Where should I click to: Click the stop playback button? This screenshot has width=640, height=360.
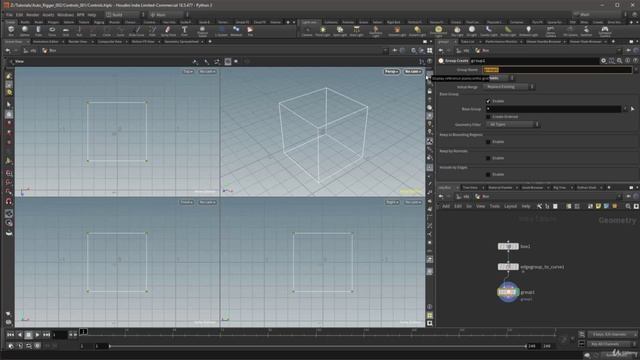(28, 335)
